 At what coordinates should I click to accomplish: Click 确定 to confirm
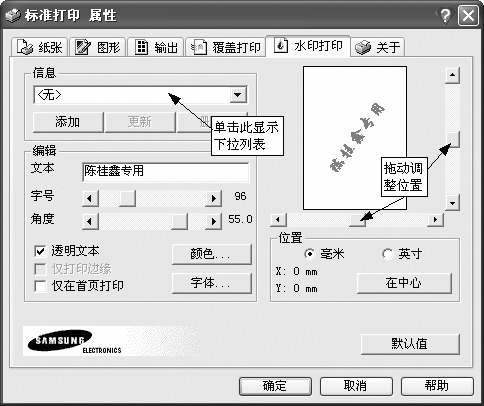tap(275, 386)
